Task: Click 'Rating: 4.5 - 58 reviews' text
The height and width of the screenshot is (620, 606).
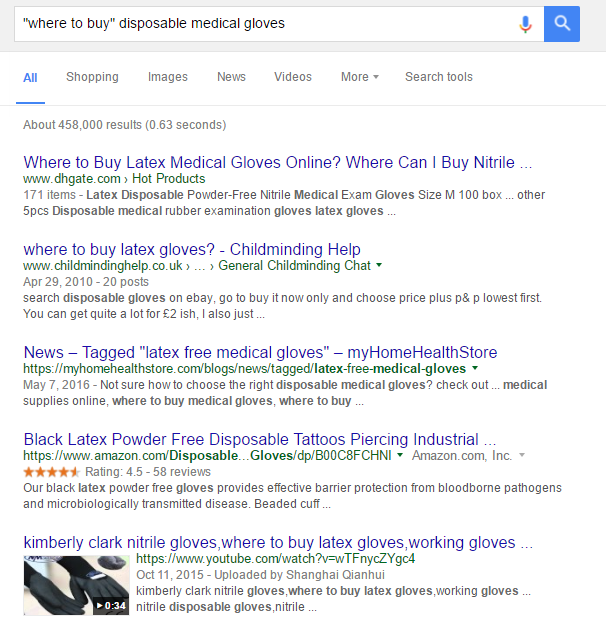Action: (148, 472)
